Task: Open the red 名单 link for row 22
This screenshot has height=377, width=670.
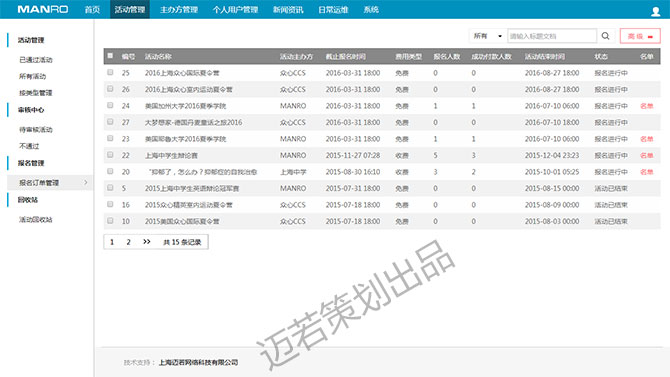Action: coord(646,156)
